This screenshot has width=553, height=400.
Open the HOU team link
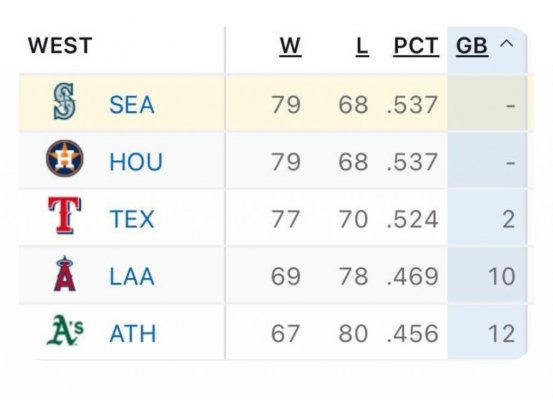(x=136, y=162)
